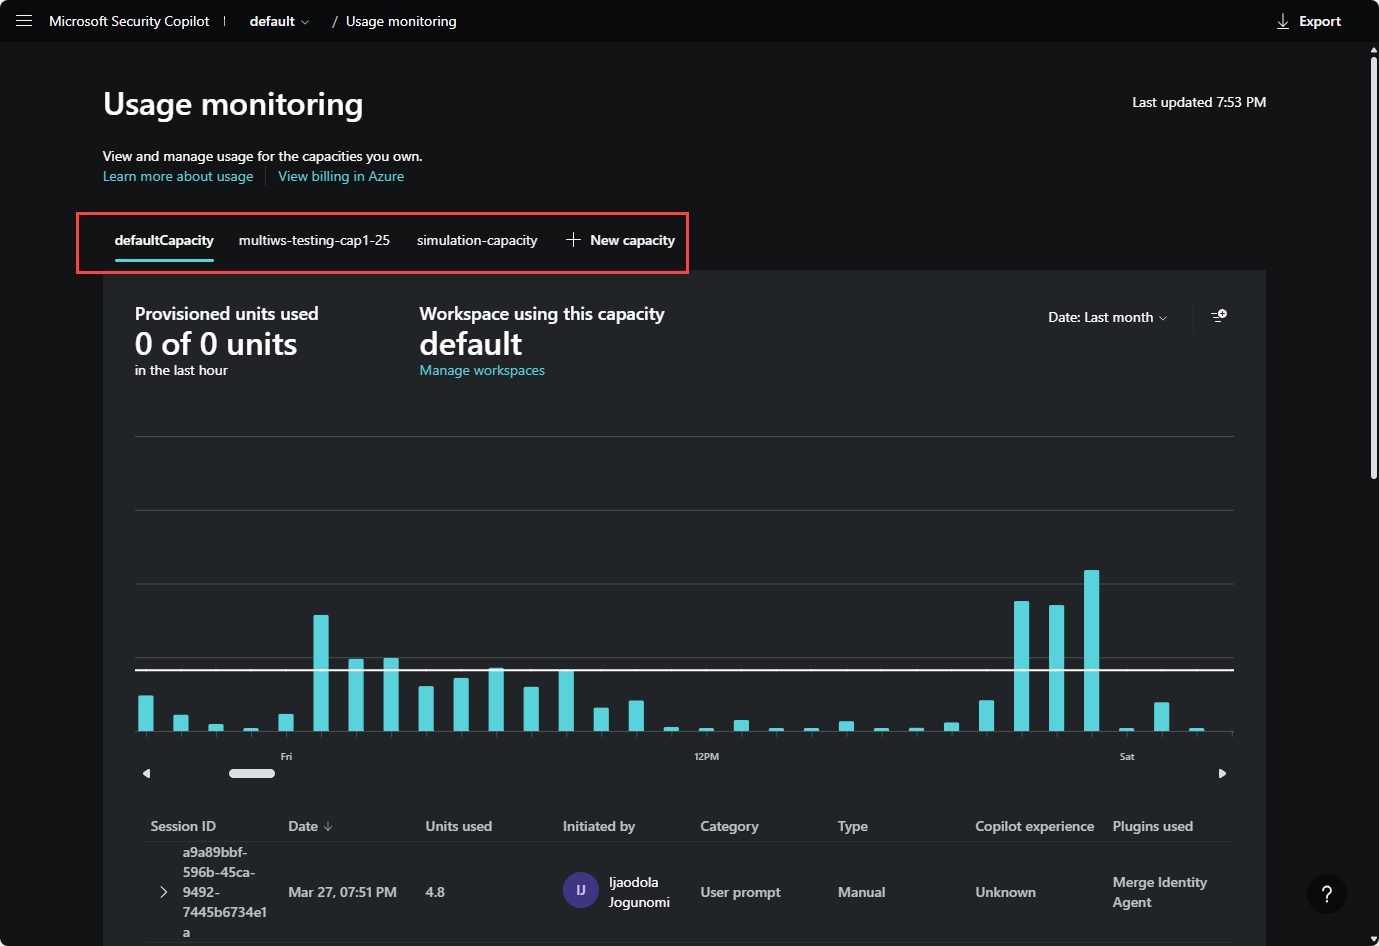Select the simulation-capacity tab
The image size is (1379, 946).
pos(477,240)
